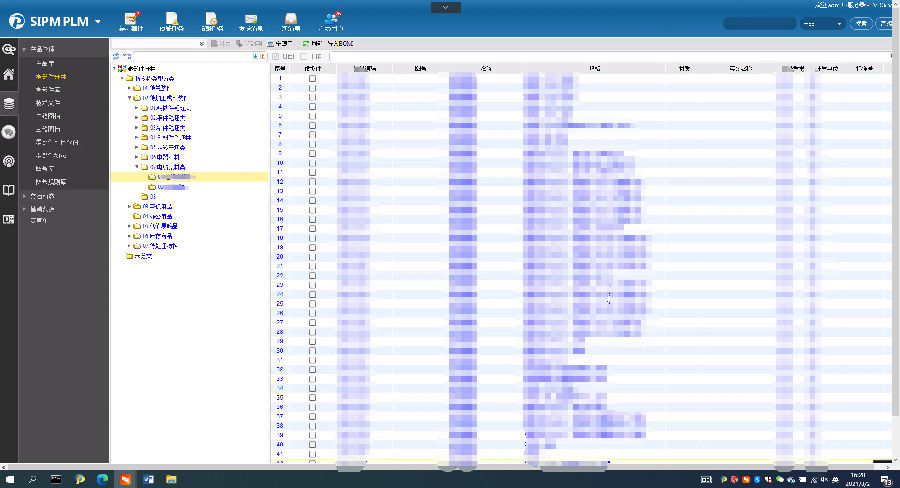The width and height of the screenshot is (900, 488).
Task: Open the search scope dropdown in header
Action: pyautogui.click(x=823, y=24)
